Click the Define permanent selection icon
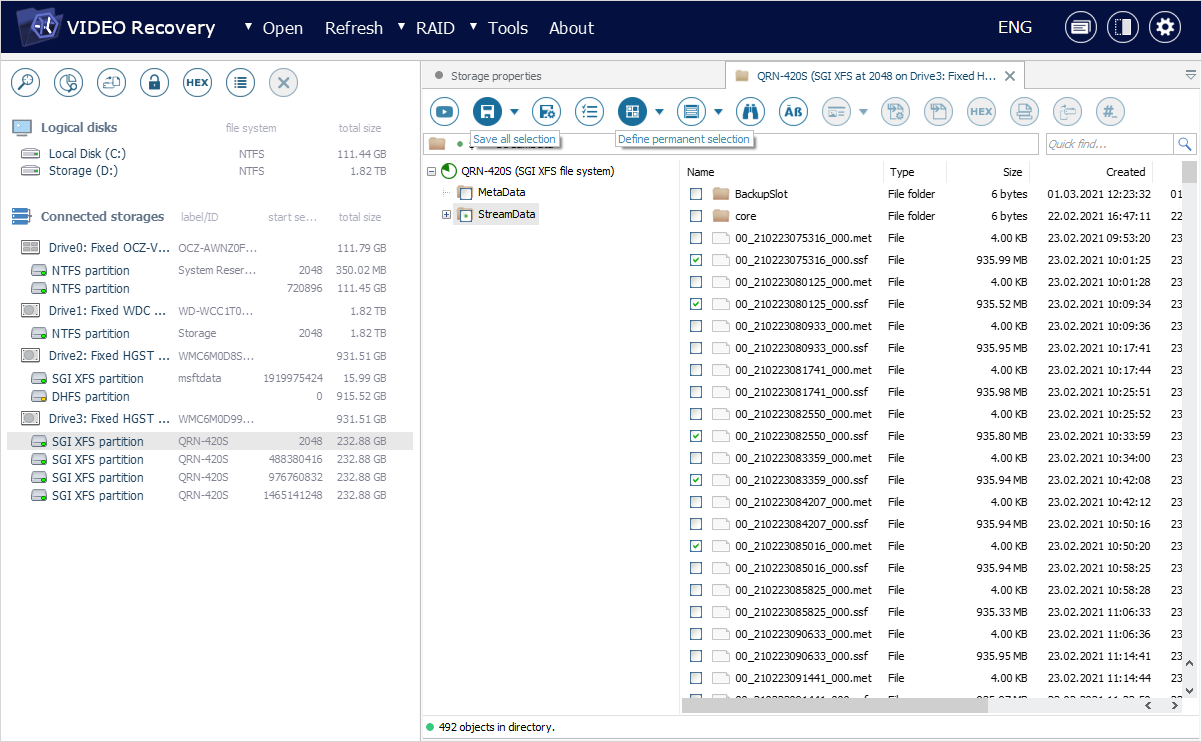1202x742 pixels. (x=632, y=111)
